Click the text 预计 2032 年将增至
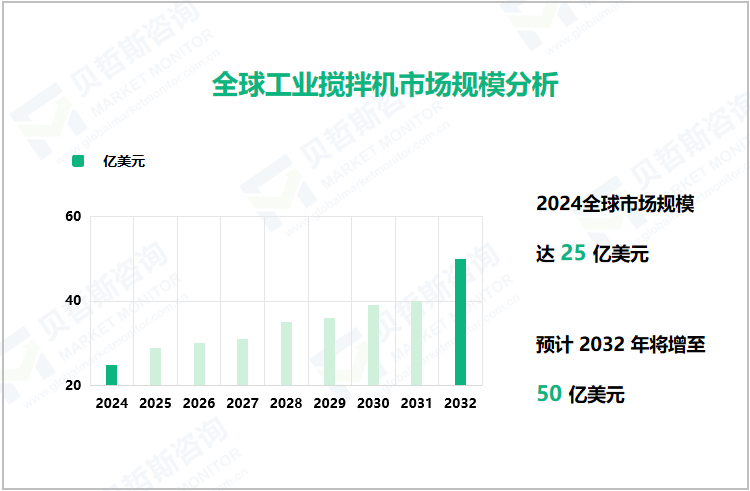750x491 pixels. click(621, 345)
